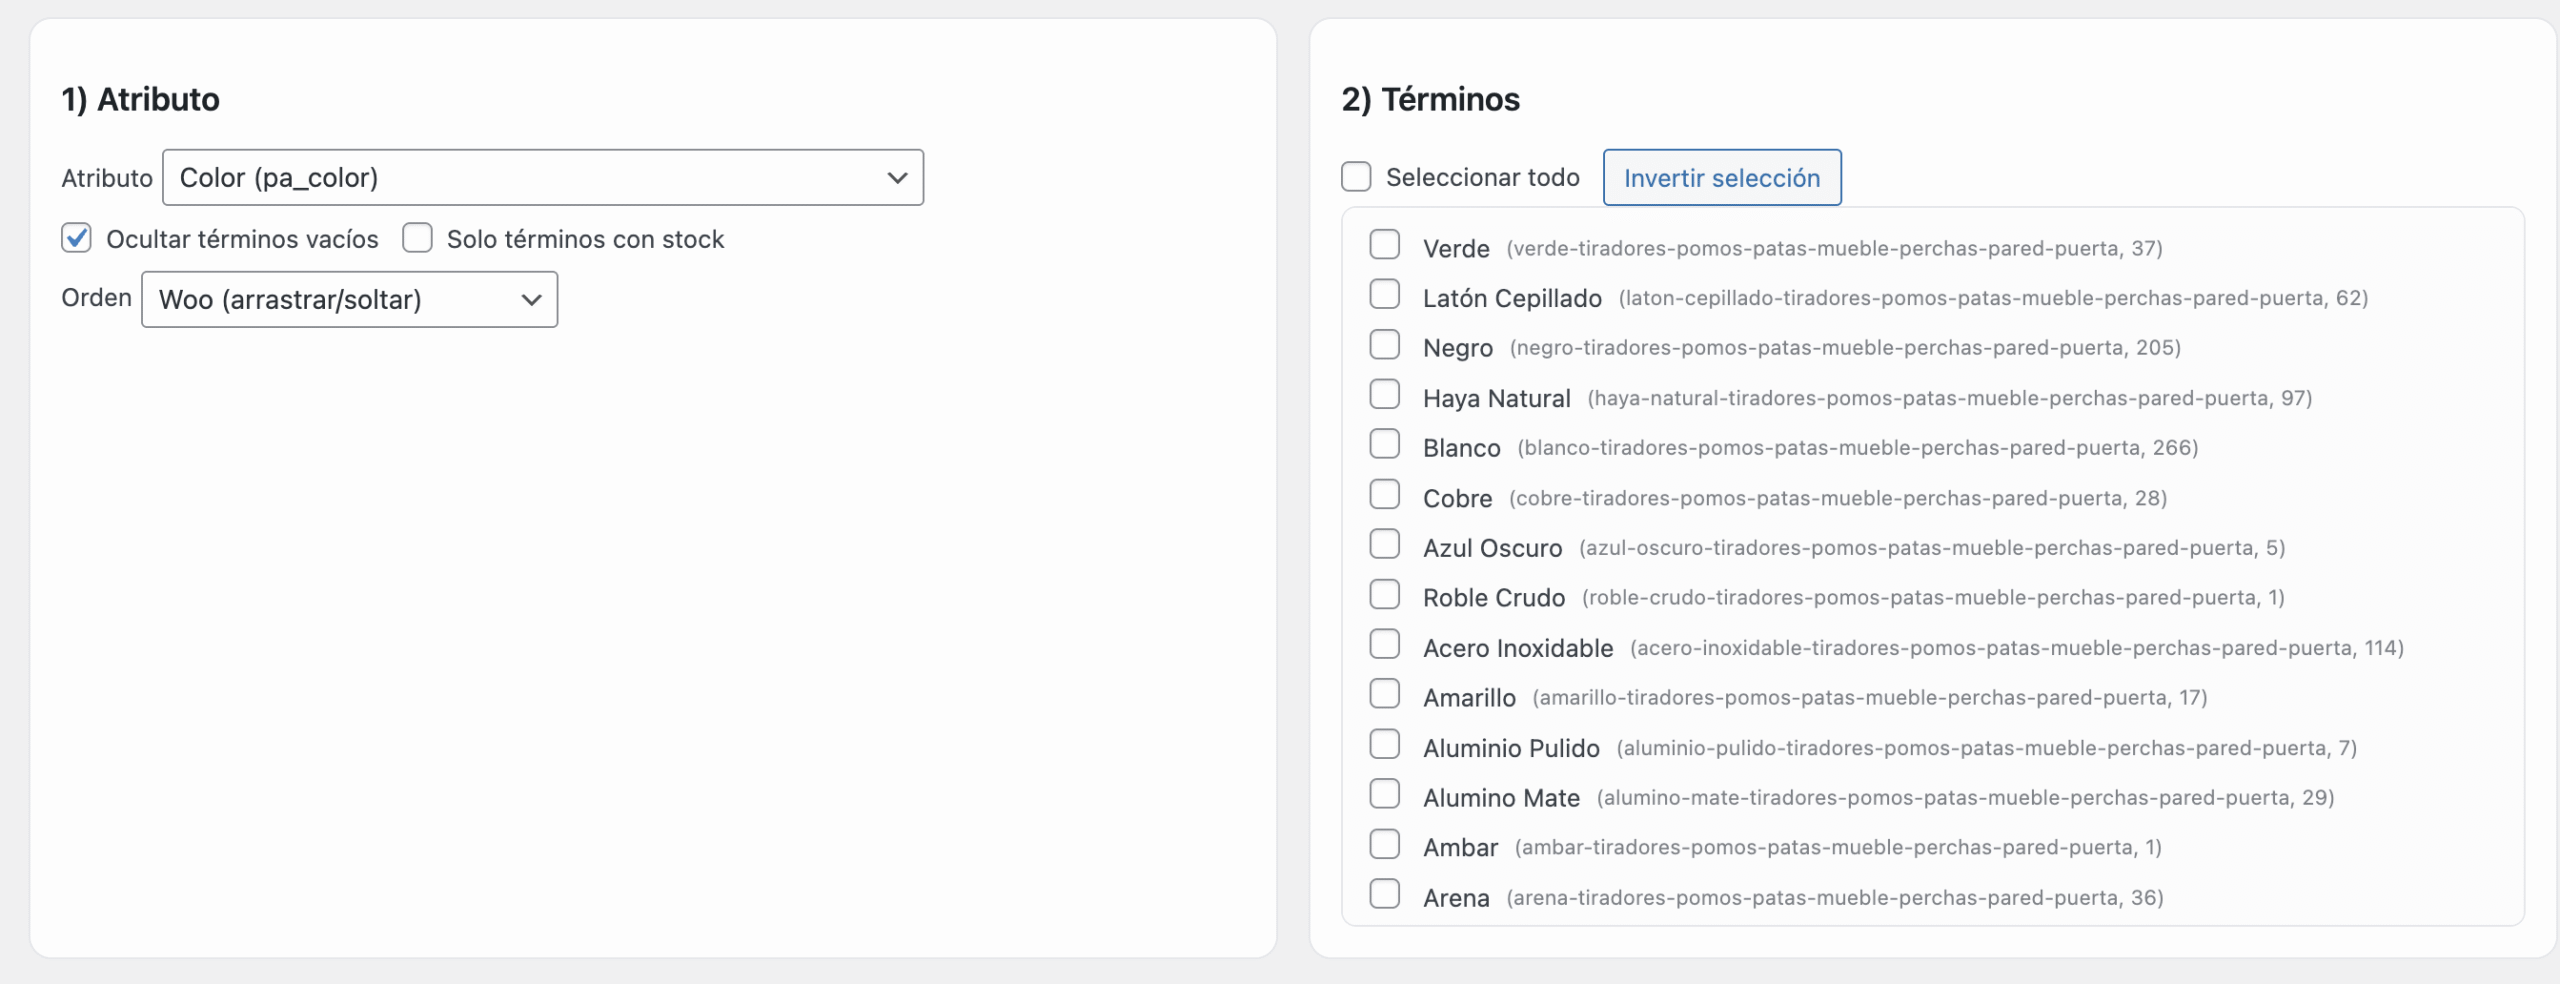Click the Invertir selección button
Viewport: 2560px width, 984px height.
pyautogui.click(x=1721, y=178)
